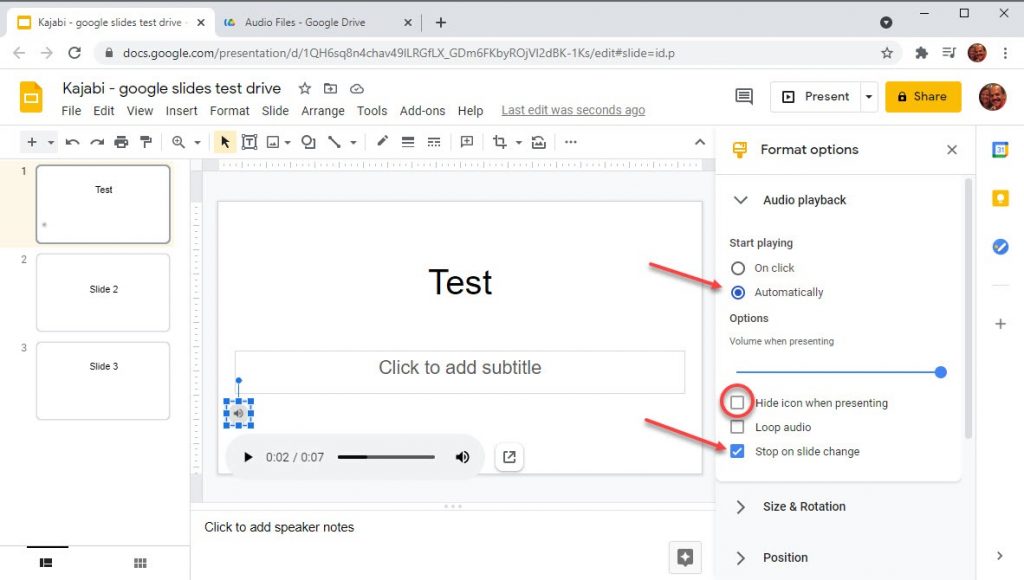Click the Border dash icon

click(x=434, y=142)
